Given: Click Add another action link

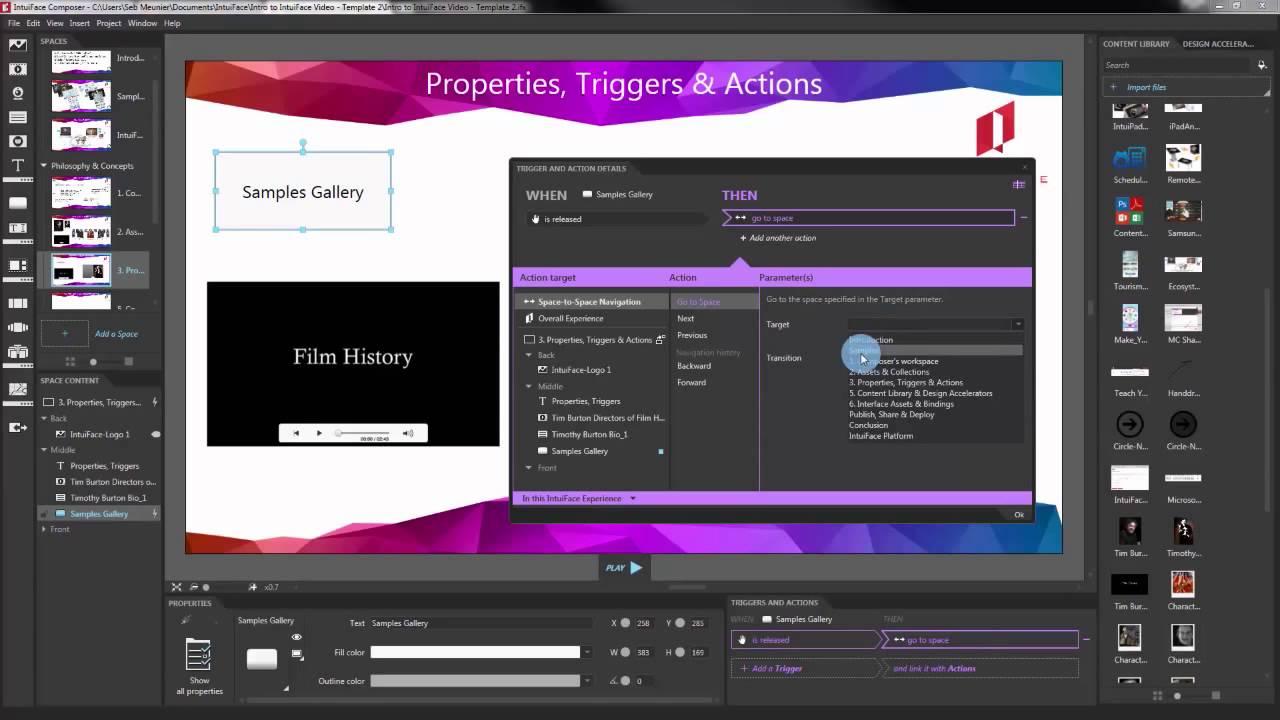Looking at the screenshot, I should (778, 238).
